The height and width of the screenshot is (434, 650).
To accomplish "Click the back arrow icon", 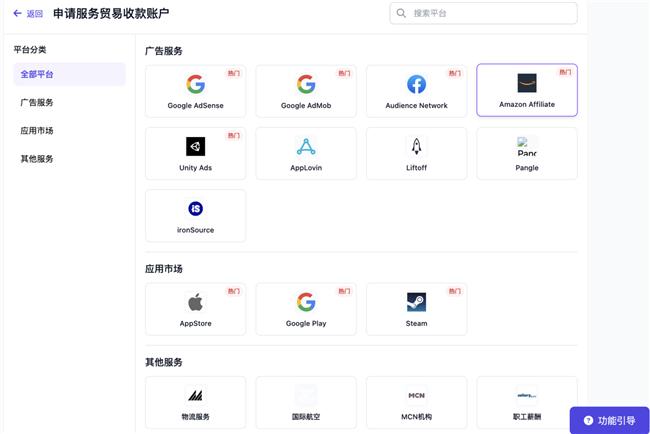I will coord(17,13).
